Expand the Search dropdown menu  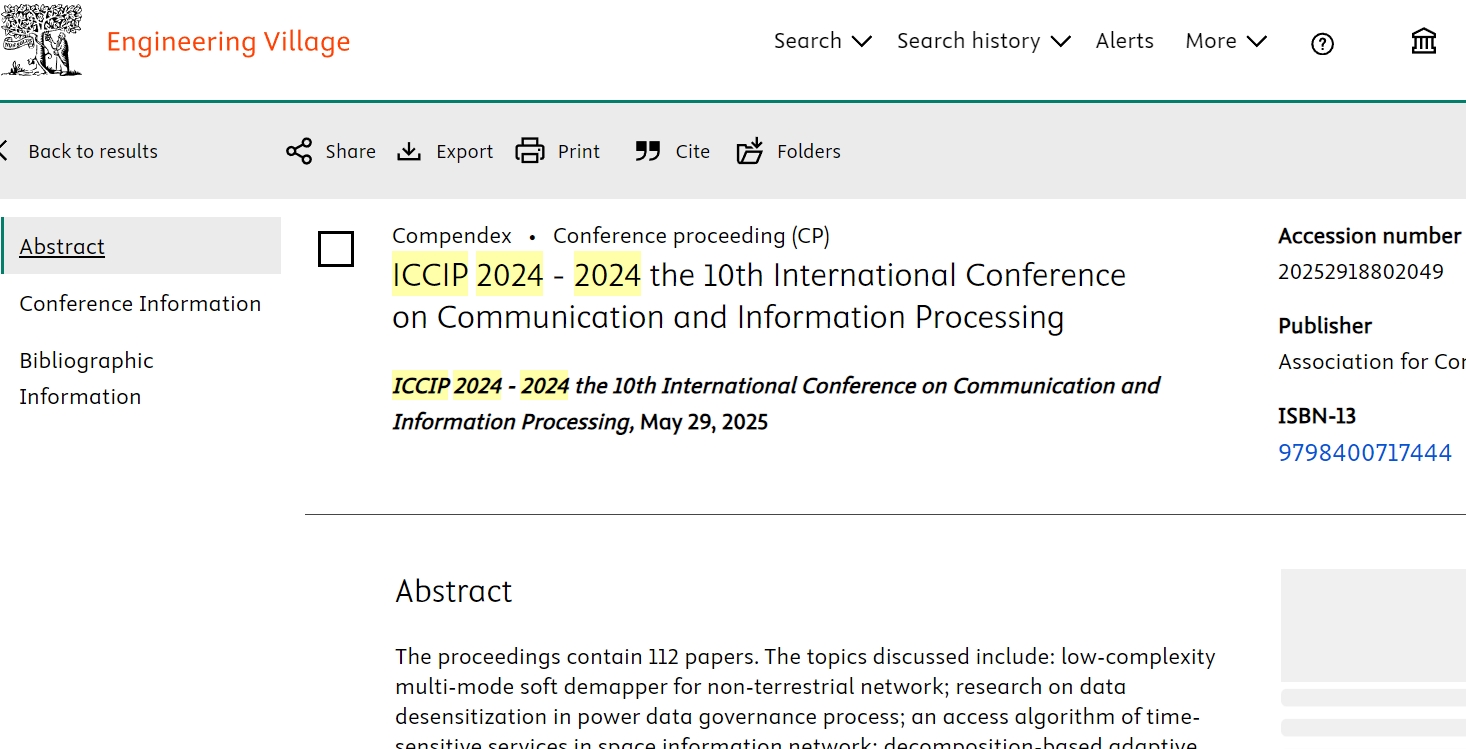point(822,41)
